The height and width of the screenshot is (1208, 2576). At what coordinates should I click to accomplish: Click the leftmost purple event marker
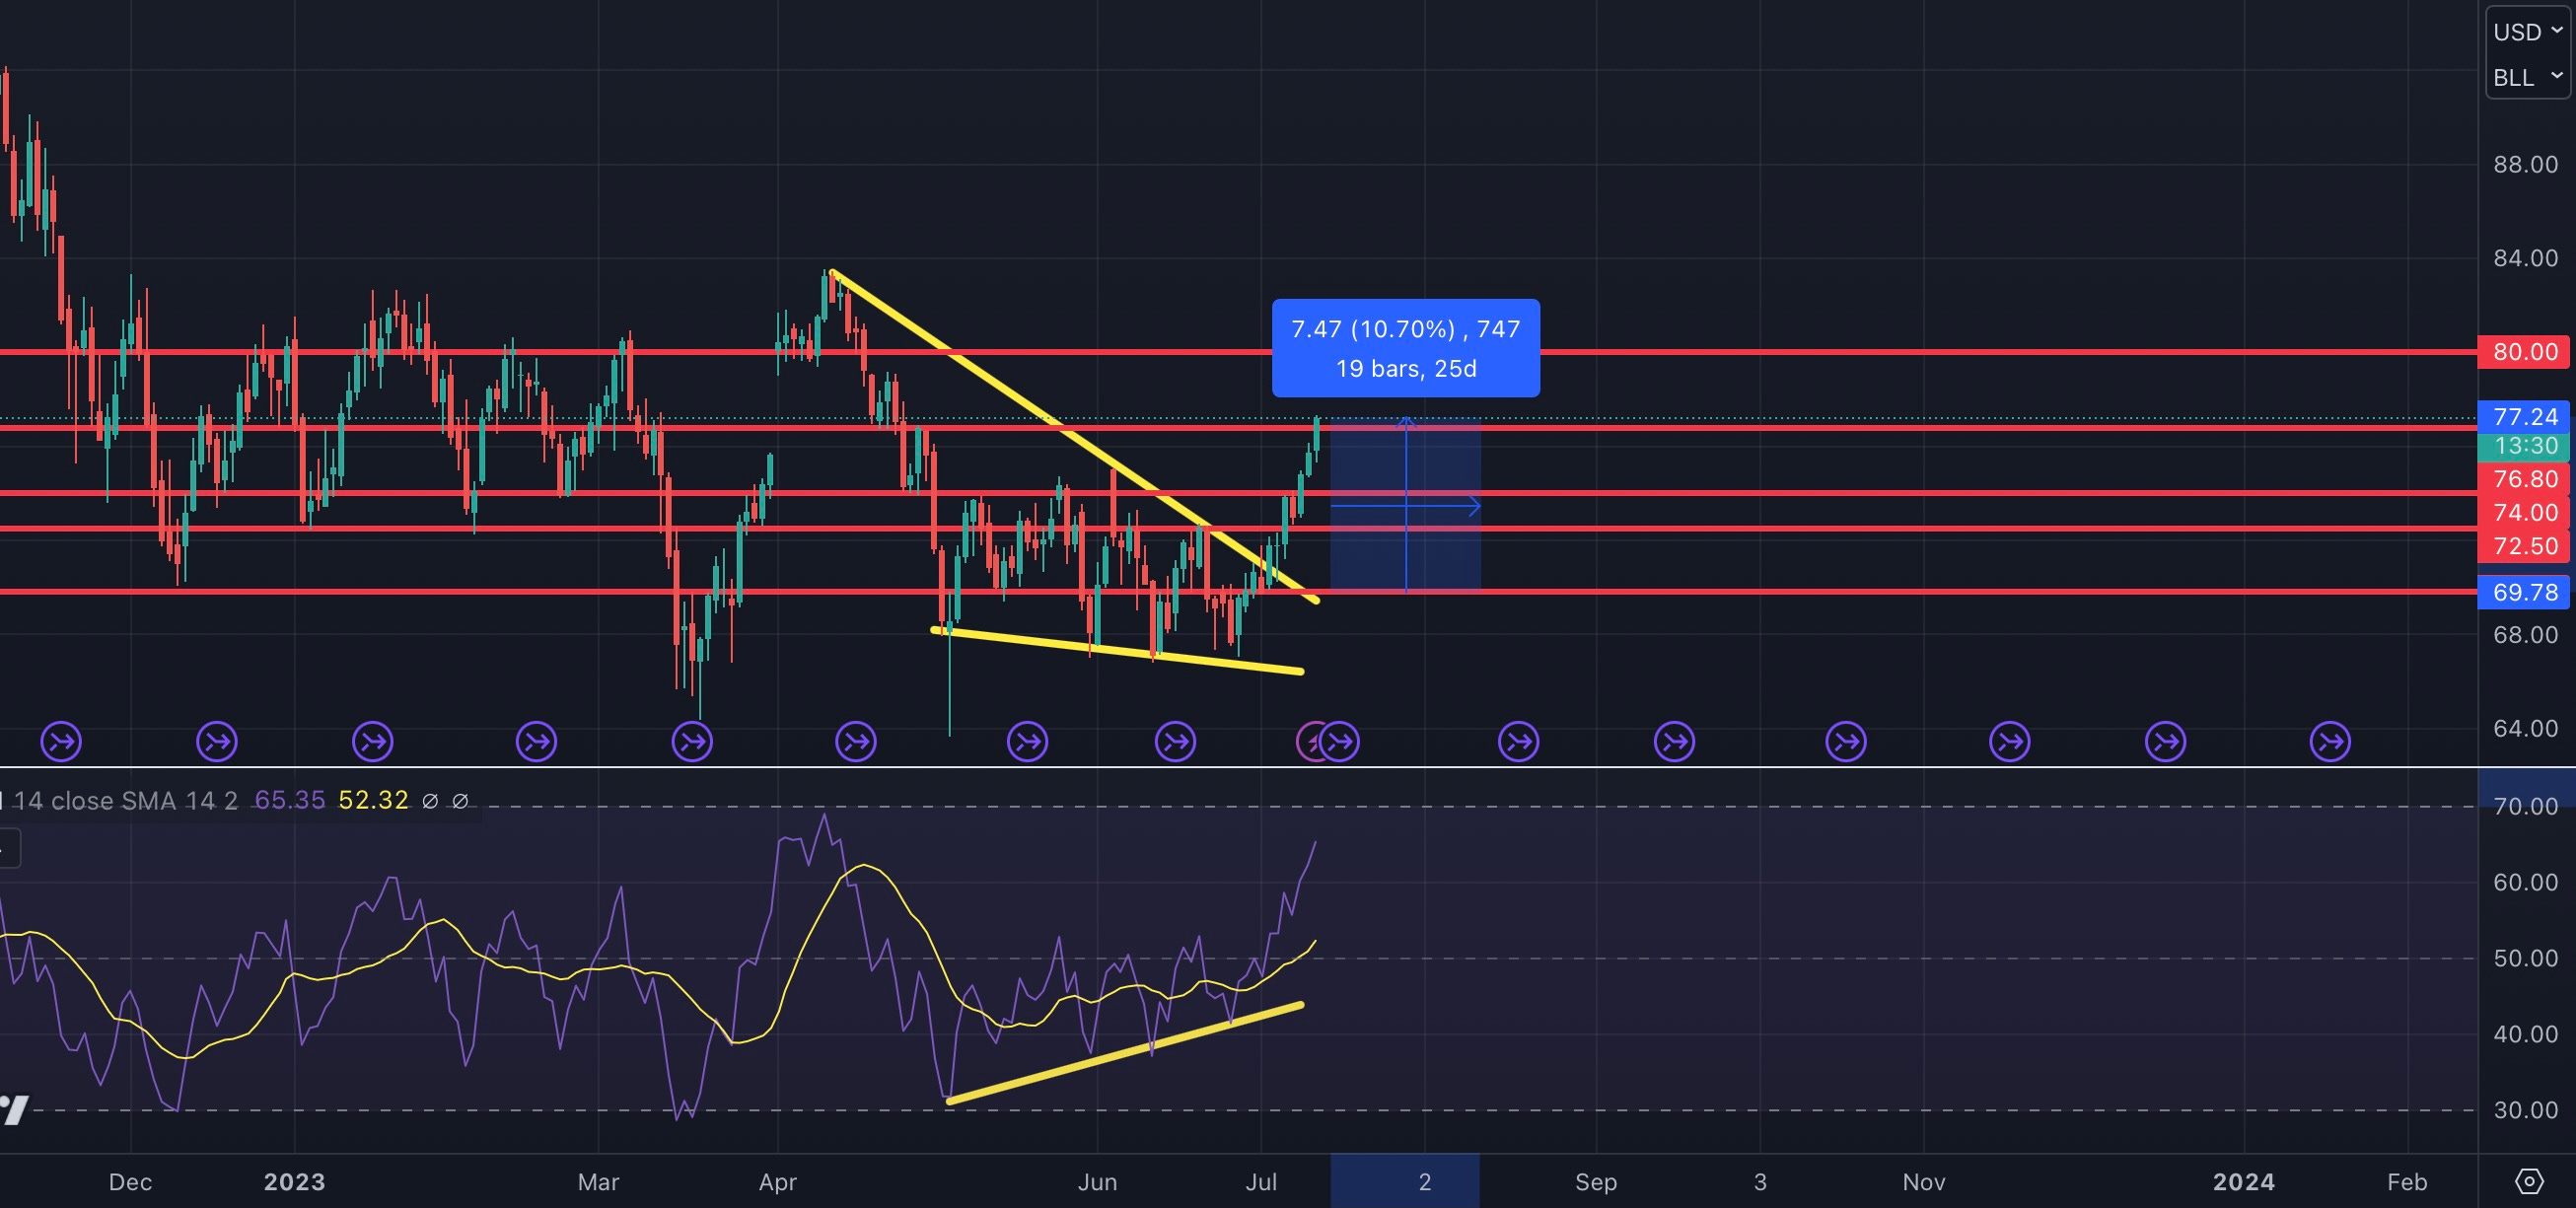click(x=61, y=742)
